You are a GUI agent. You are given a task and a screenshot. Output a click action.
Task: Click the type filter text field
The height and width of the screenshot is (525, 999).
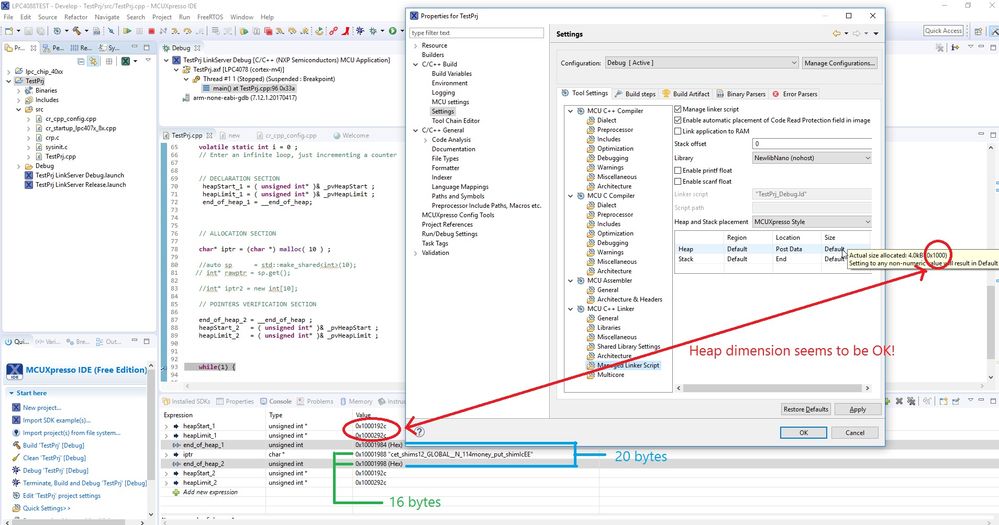click(x=477, y=32)
